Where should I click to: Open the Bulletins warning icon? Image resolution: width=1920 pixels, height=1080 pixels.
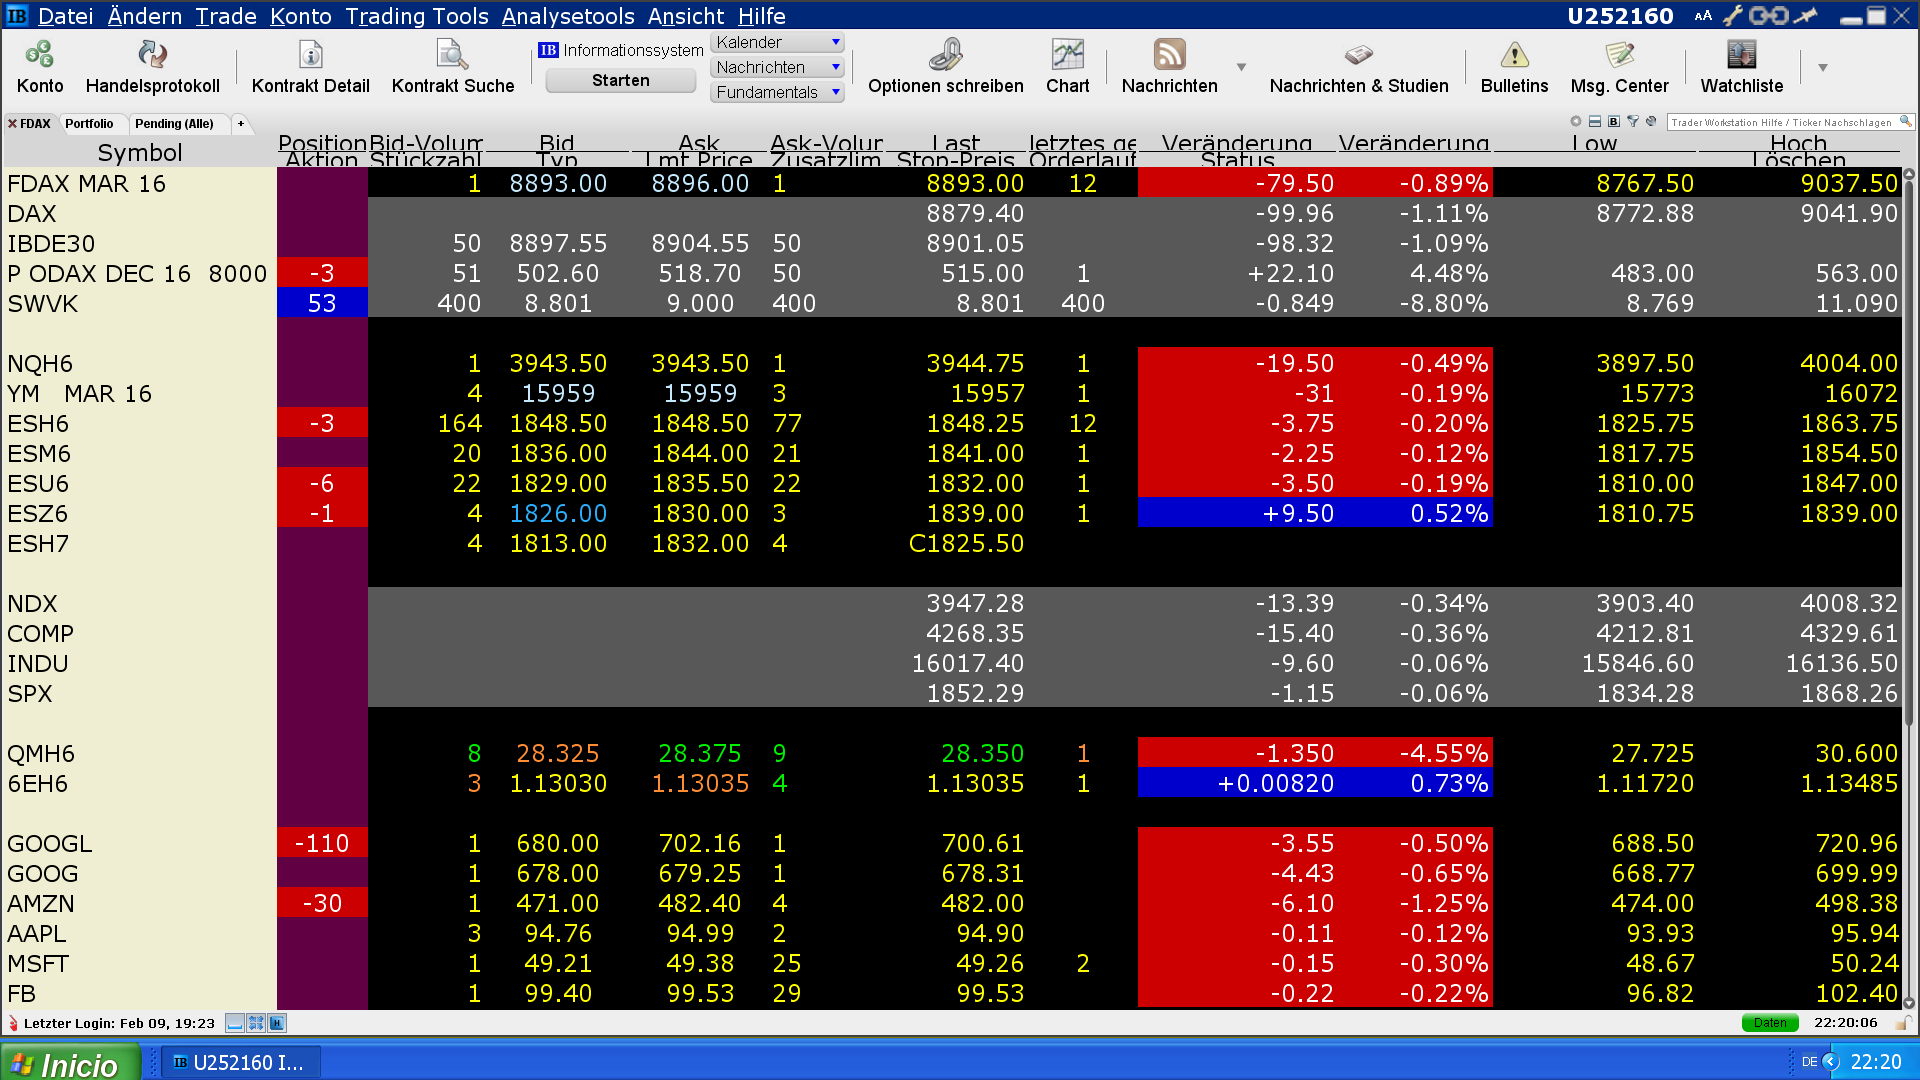[x=1514, y=55]
